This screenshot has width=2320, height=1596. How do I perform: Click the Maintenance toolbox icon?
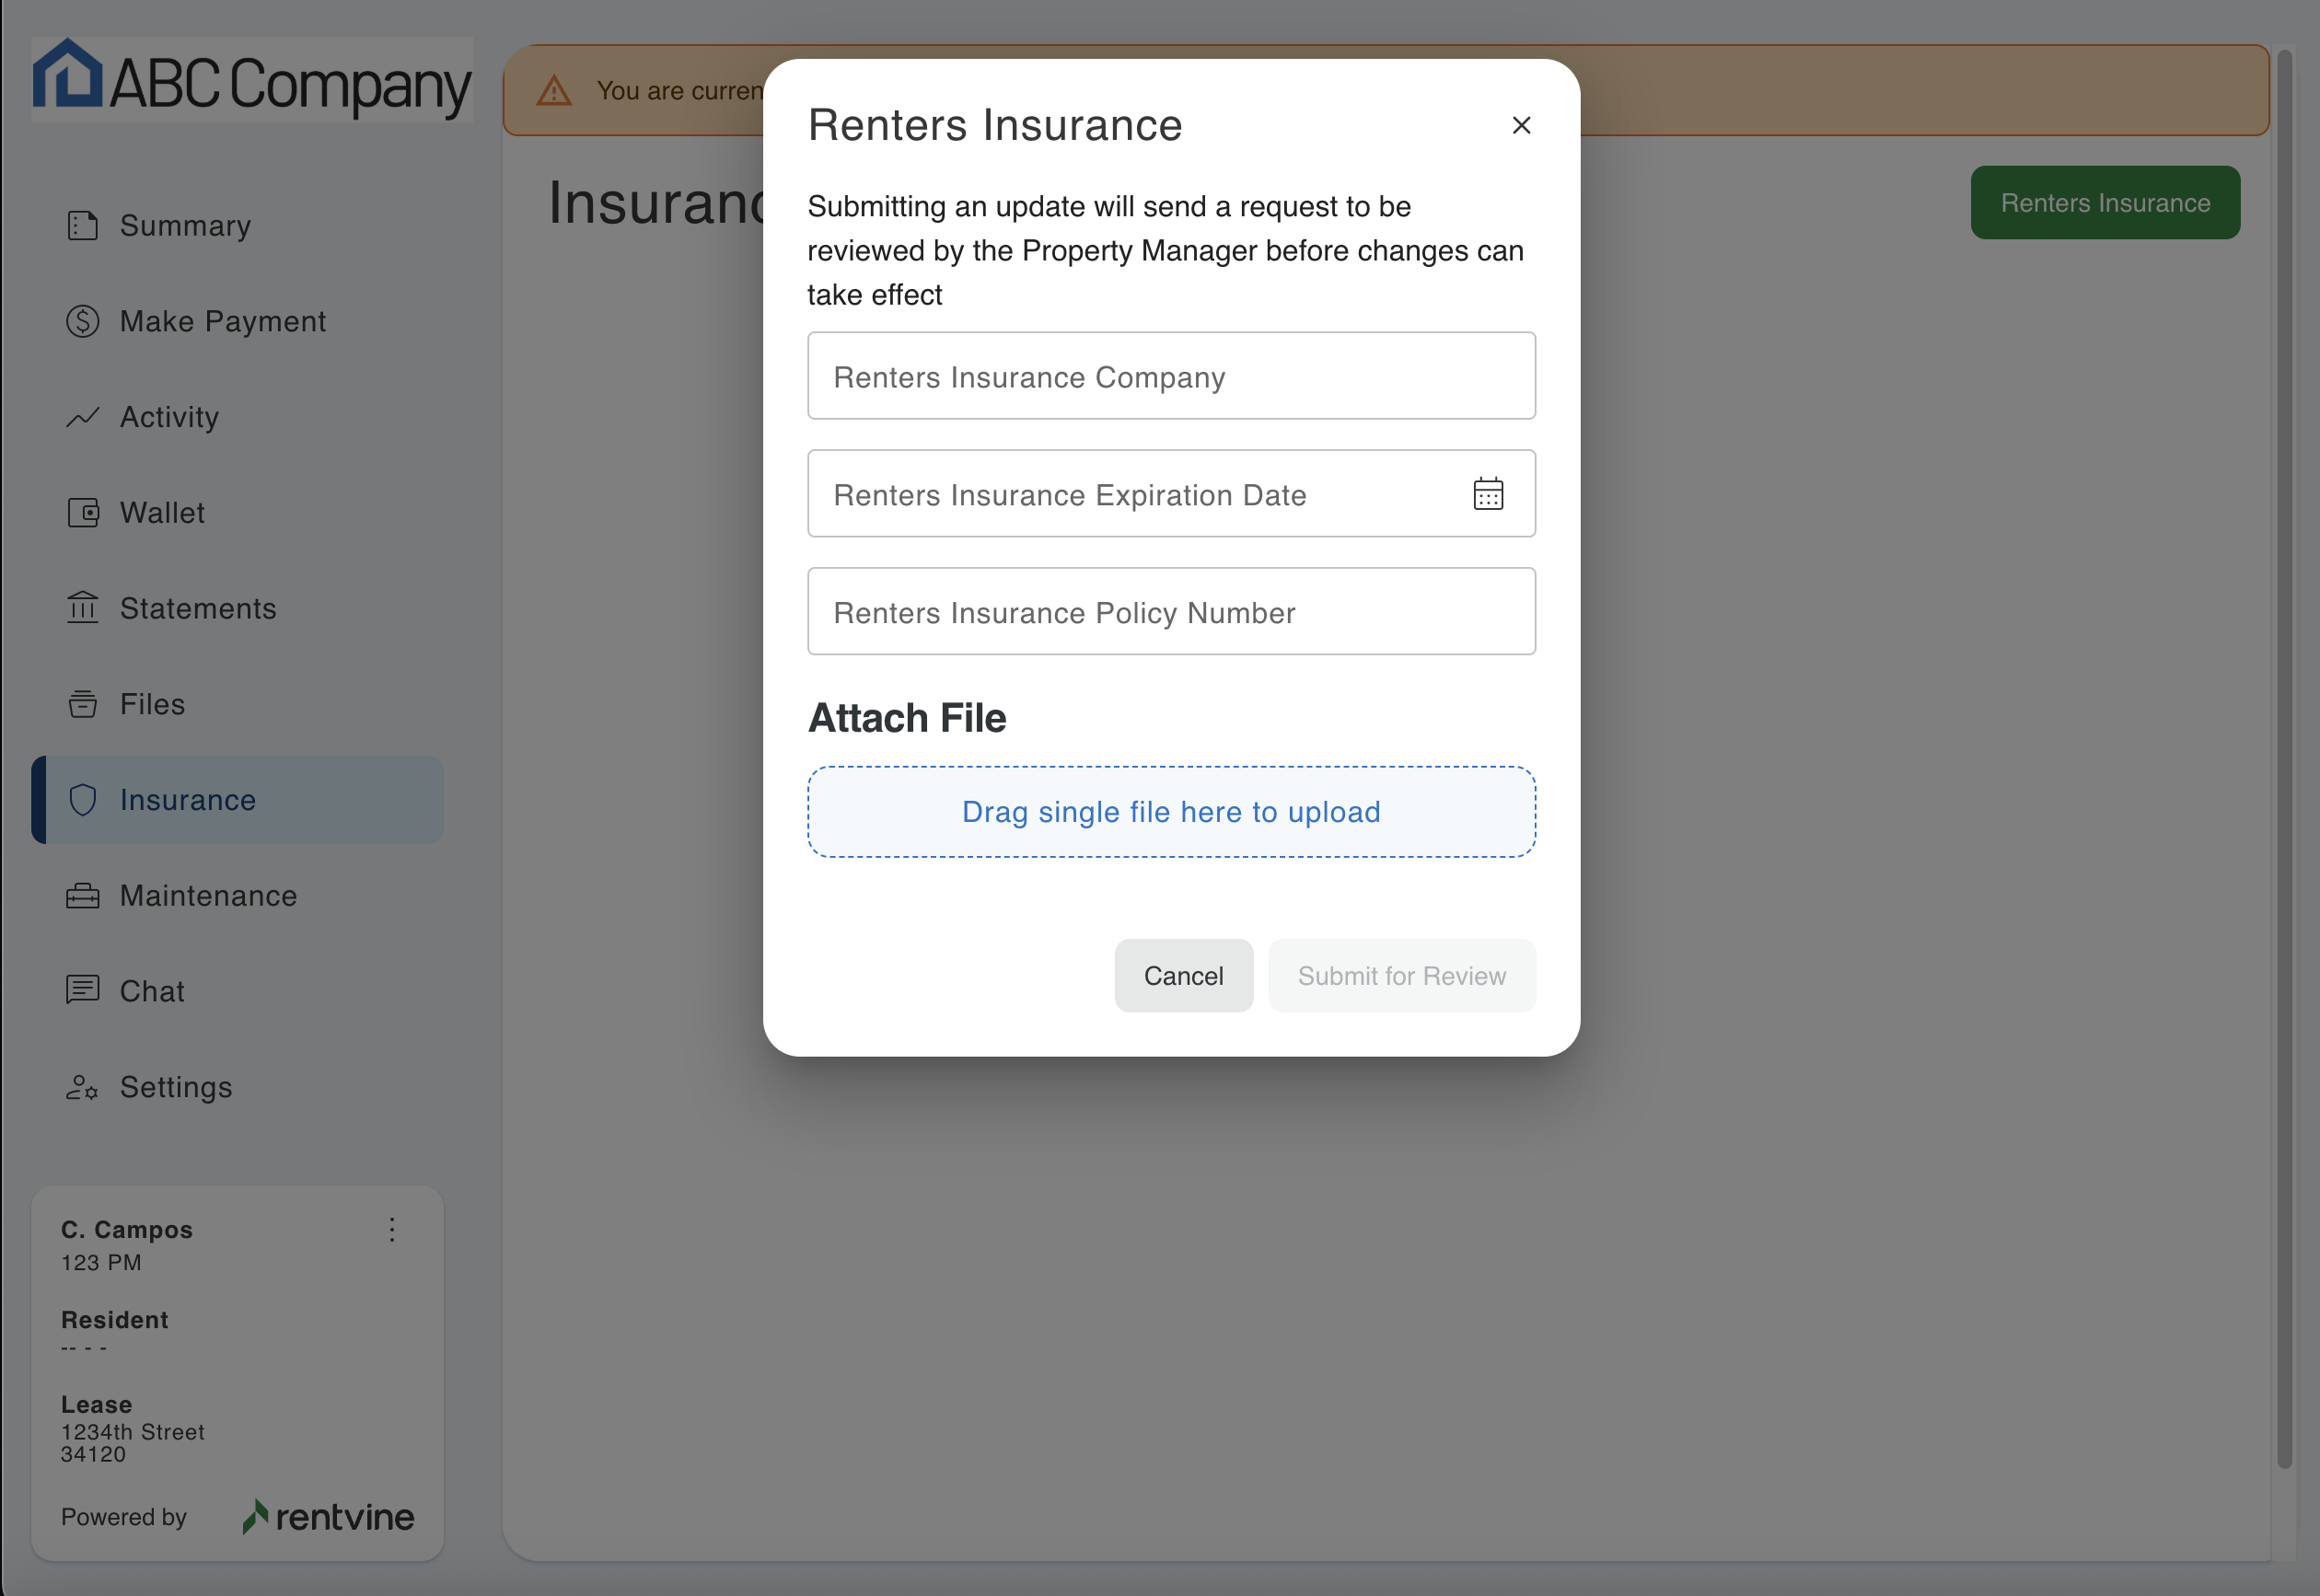click(x=82, y=896)
